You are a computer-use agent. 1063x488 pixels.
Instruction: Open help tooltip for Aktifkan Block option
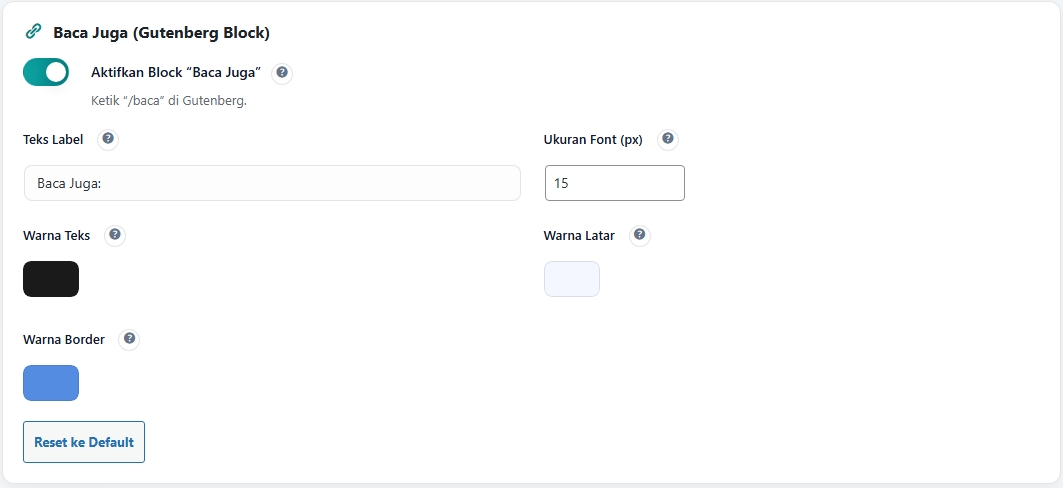(282, 73)
